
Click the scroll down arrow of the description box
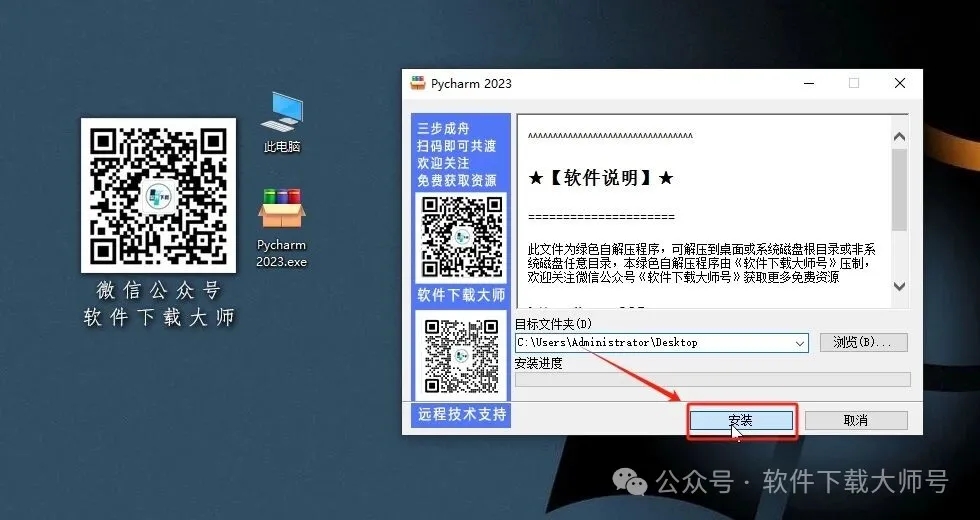coord(899,286)
